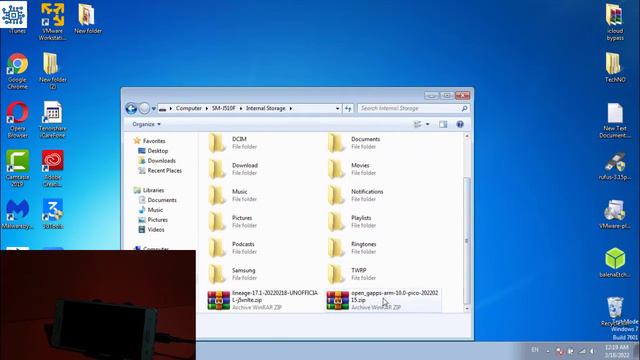The width and height of the screenshot is (640, 360).
Task: Launch Malwarebytes desktop shortcut
Action: (x=17, y=214)
